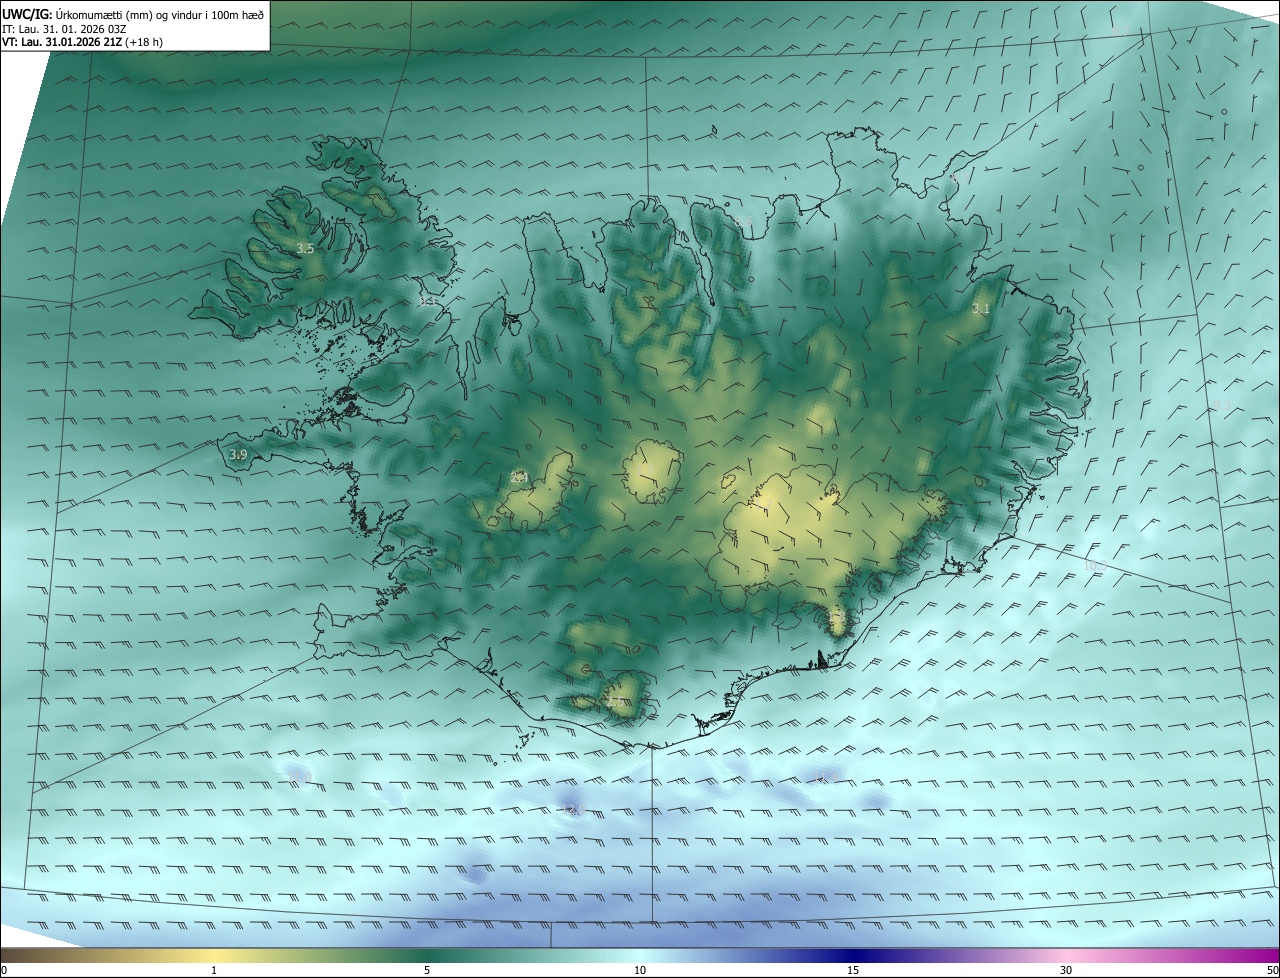Click the "5" tick on the color scale

point(427,970)
